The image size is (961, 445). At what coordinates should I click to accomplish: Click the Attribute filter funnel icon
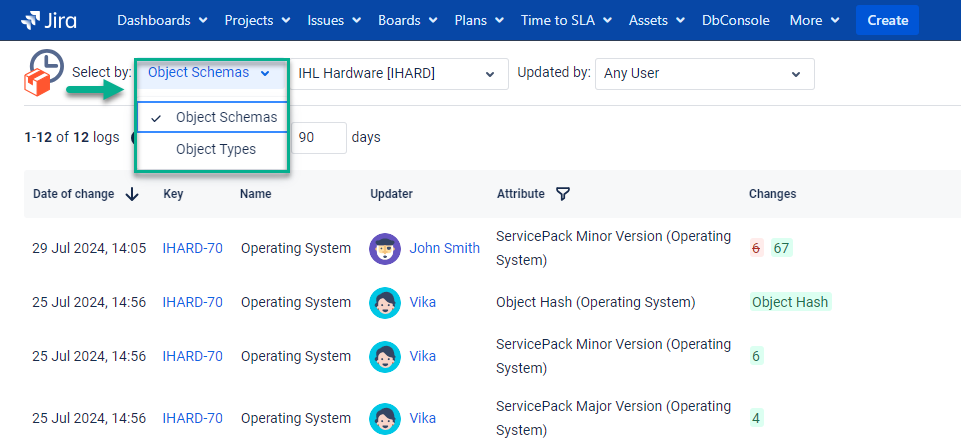(563, 194)
